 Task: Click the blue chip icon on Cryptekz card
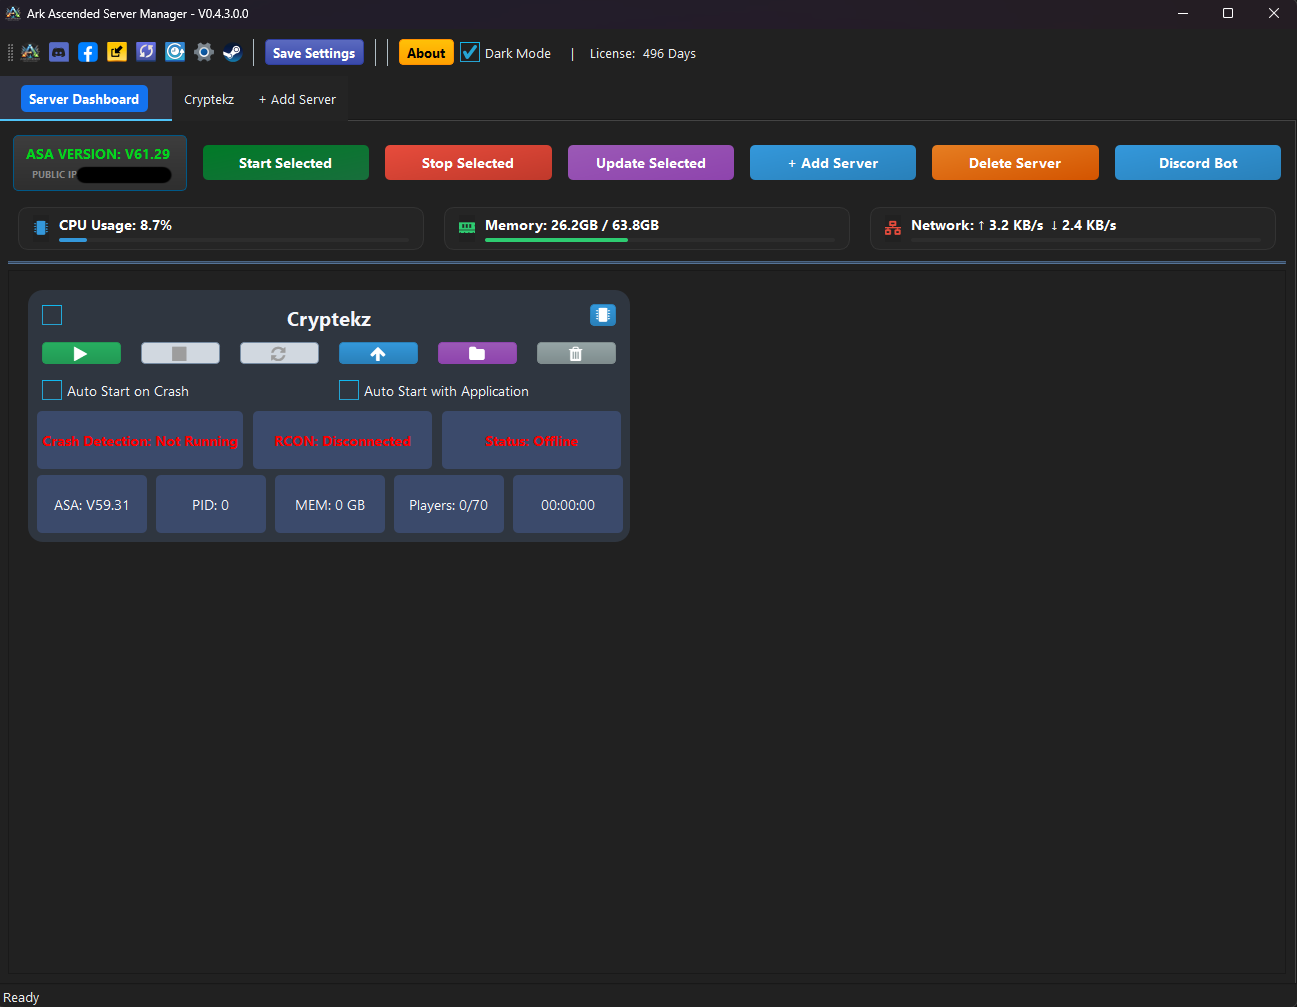pos(603,315)
